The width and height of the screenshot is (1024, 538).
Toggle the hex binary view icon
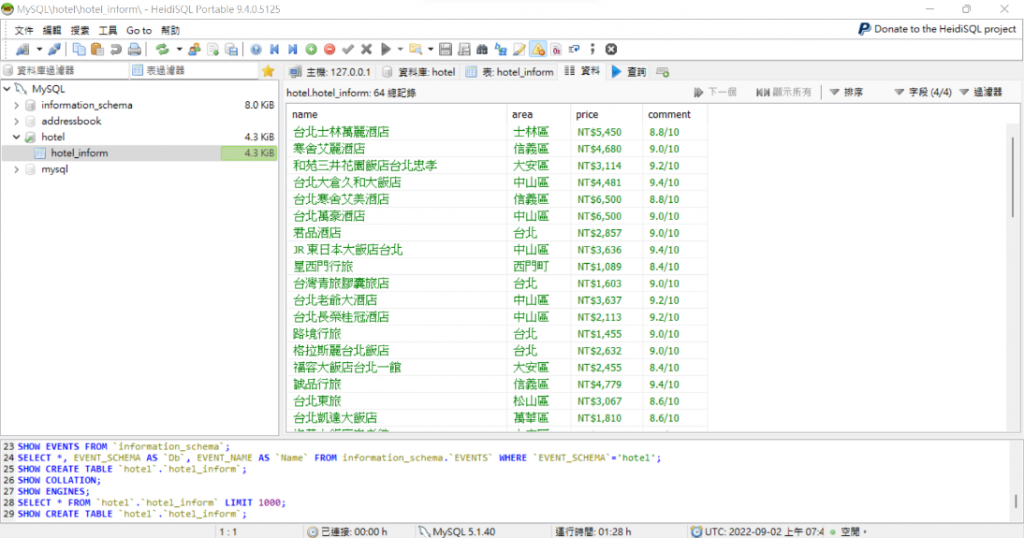point(556,50)
